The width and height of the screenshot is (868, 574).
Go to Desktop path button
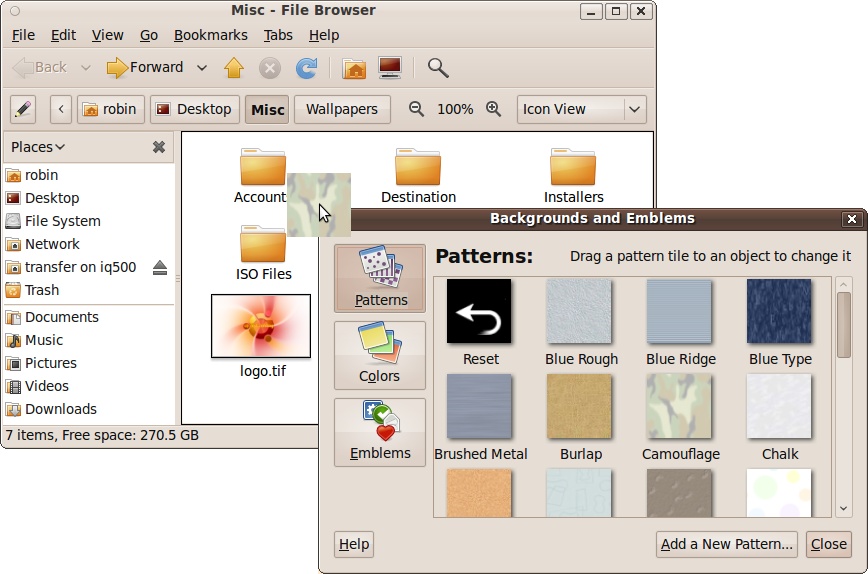(x=195, y=109)
